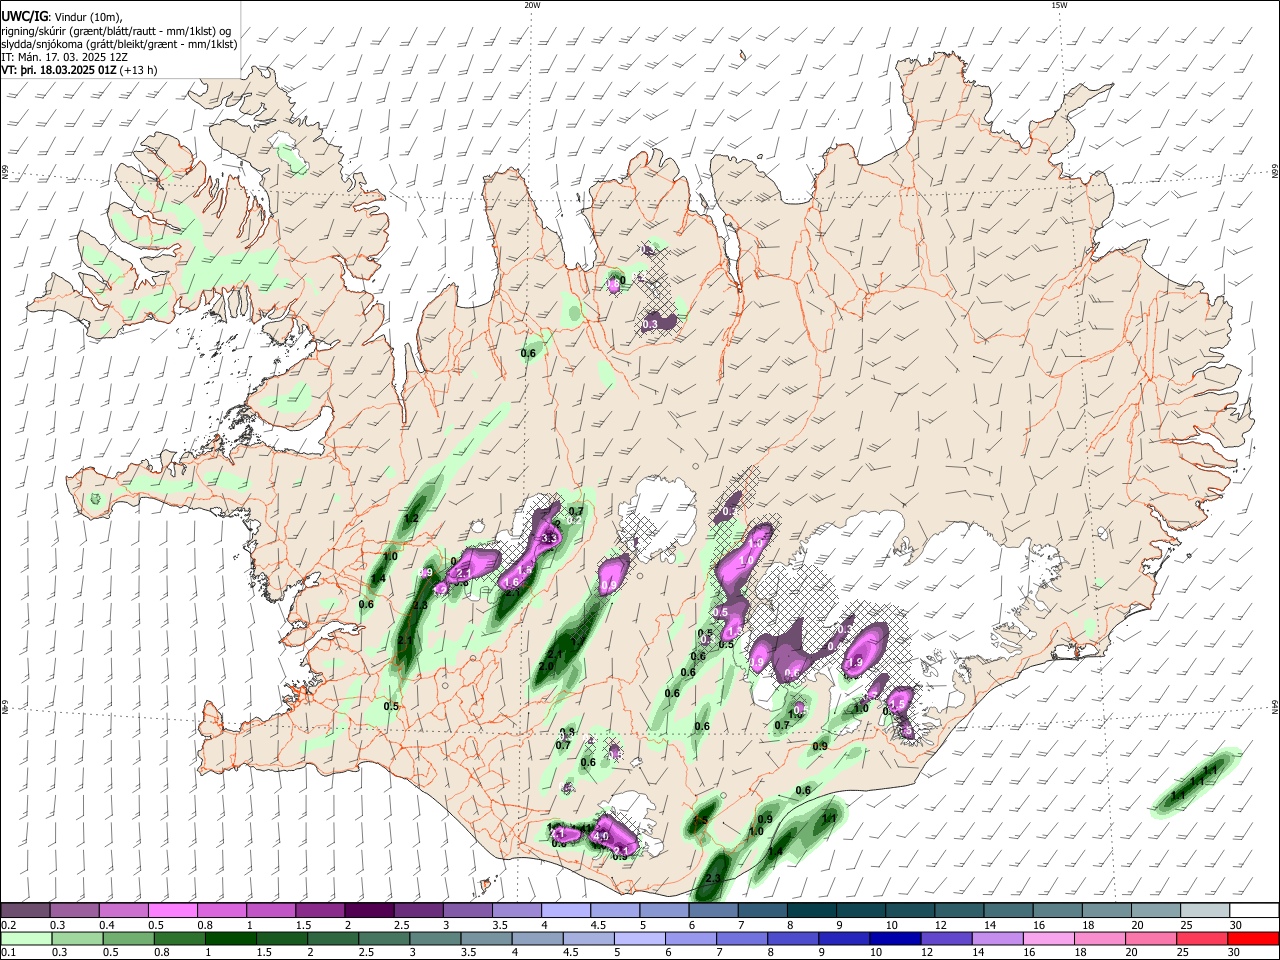Screen dimensions: 1280x960
Task: Pick the bright red 30 swatch, lower legend
Action: pos(1254,938)
